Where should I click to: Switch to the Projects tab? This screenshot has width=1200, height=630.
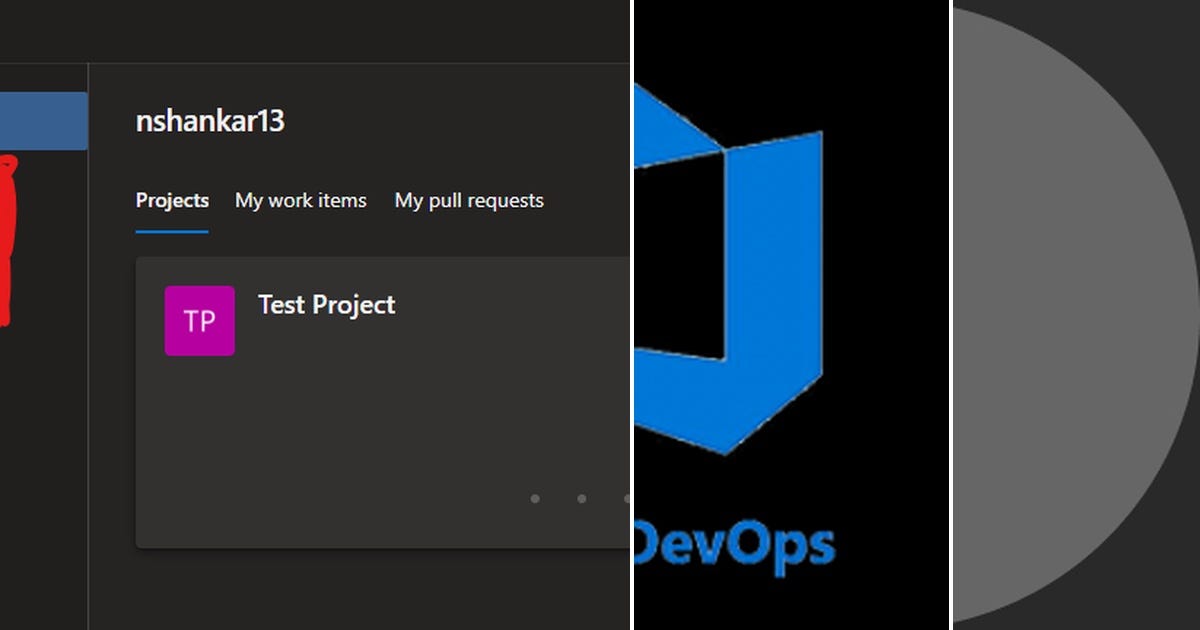(171, 200)
